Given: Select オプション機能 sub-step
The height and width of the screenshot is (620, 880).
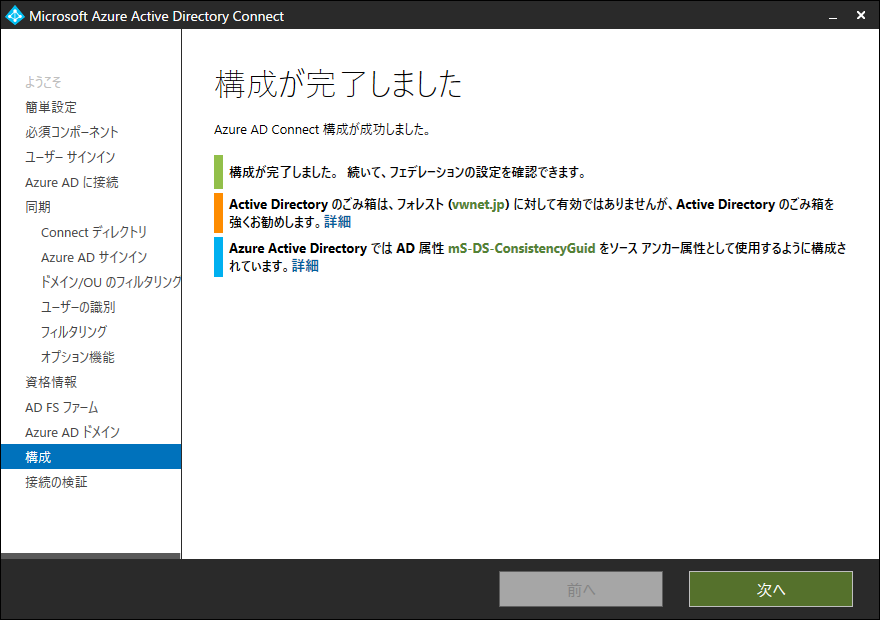Looking at the screenshot, I should point(77,357).
